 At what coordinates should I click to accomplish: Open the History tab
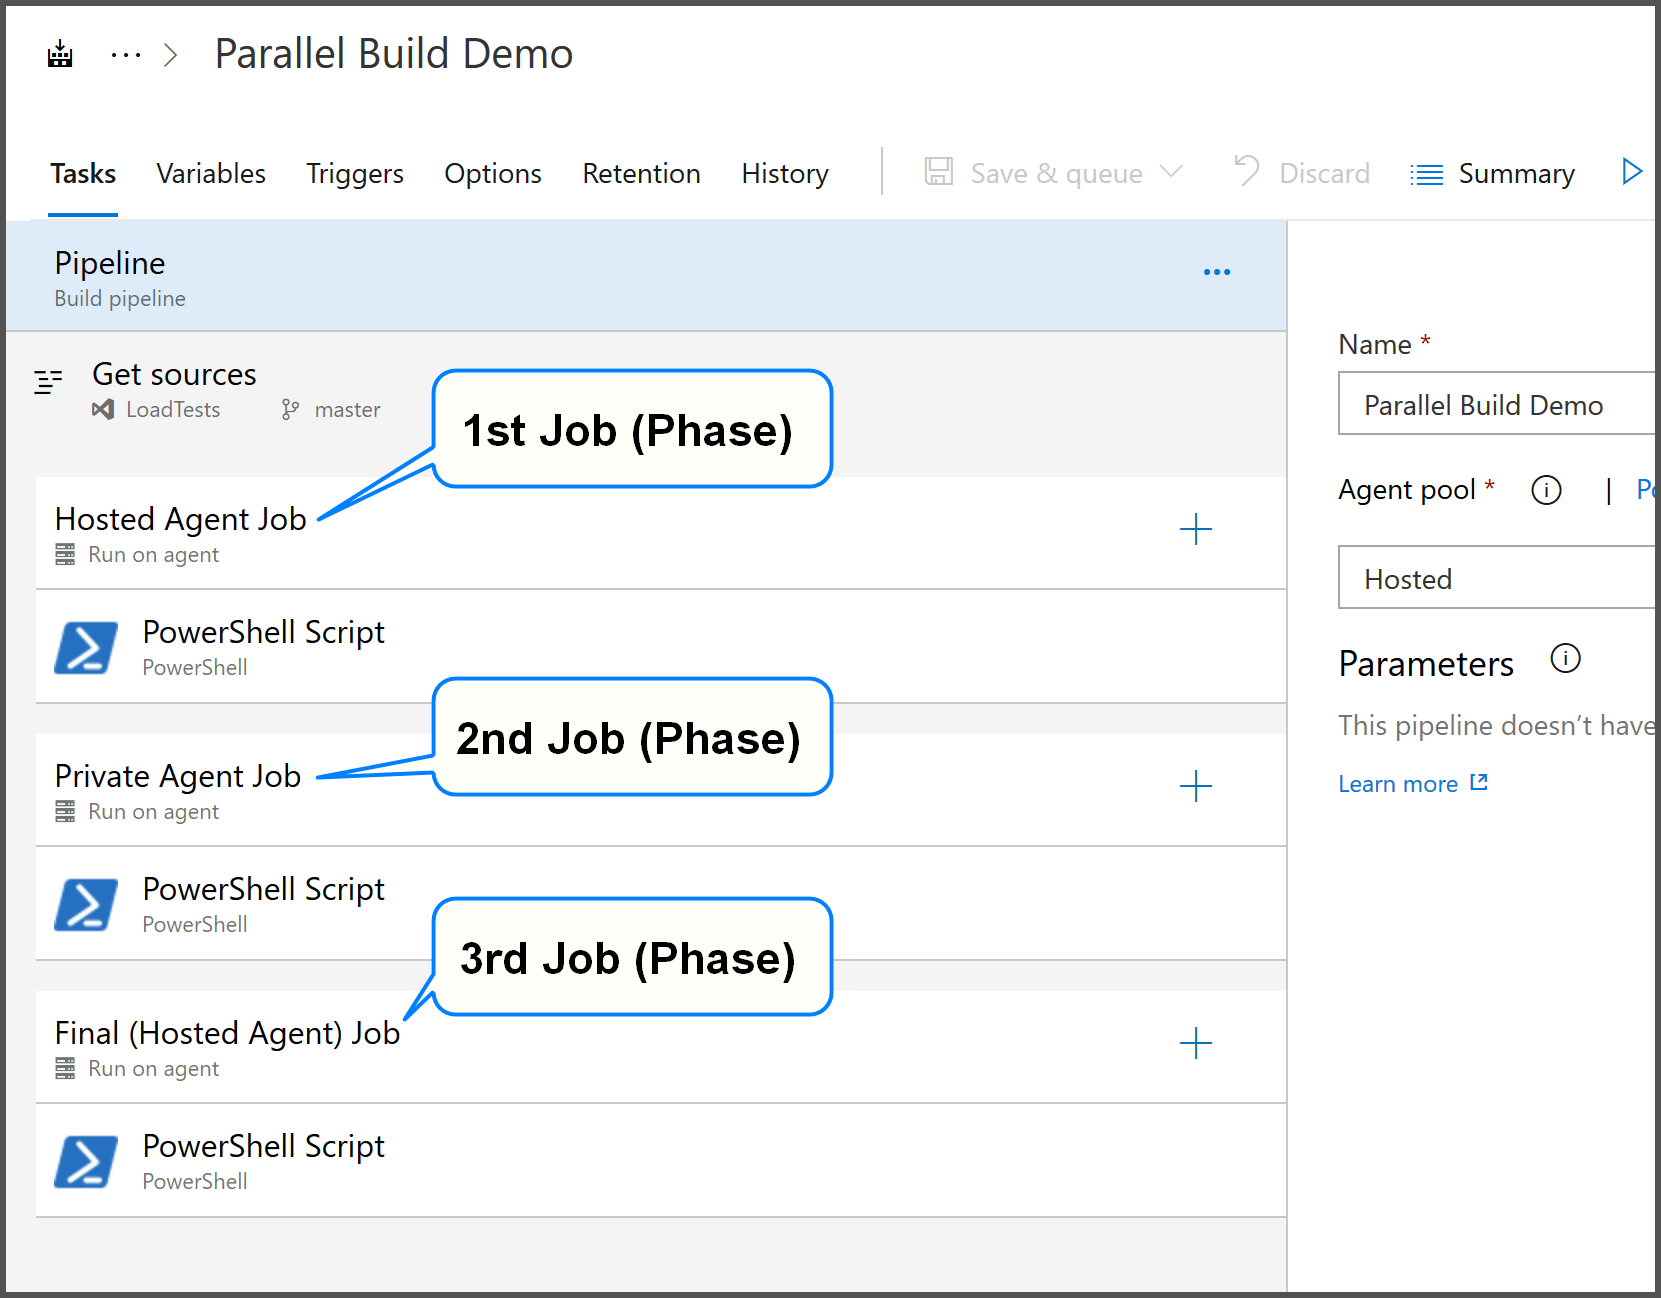pos(784,173)
